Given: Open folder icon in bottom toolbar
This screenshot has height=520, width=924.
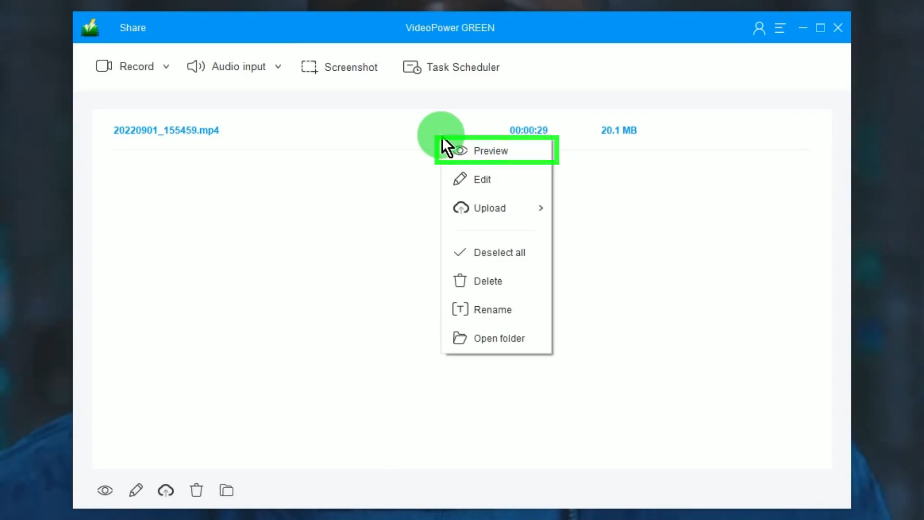Looking at the screenshot, I should (227, 490).
